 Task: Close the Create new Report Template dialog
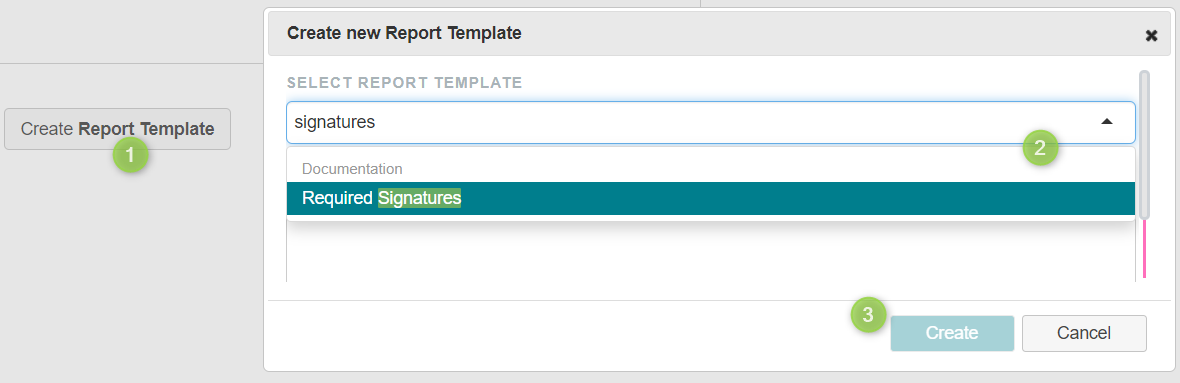(1151, 35)
